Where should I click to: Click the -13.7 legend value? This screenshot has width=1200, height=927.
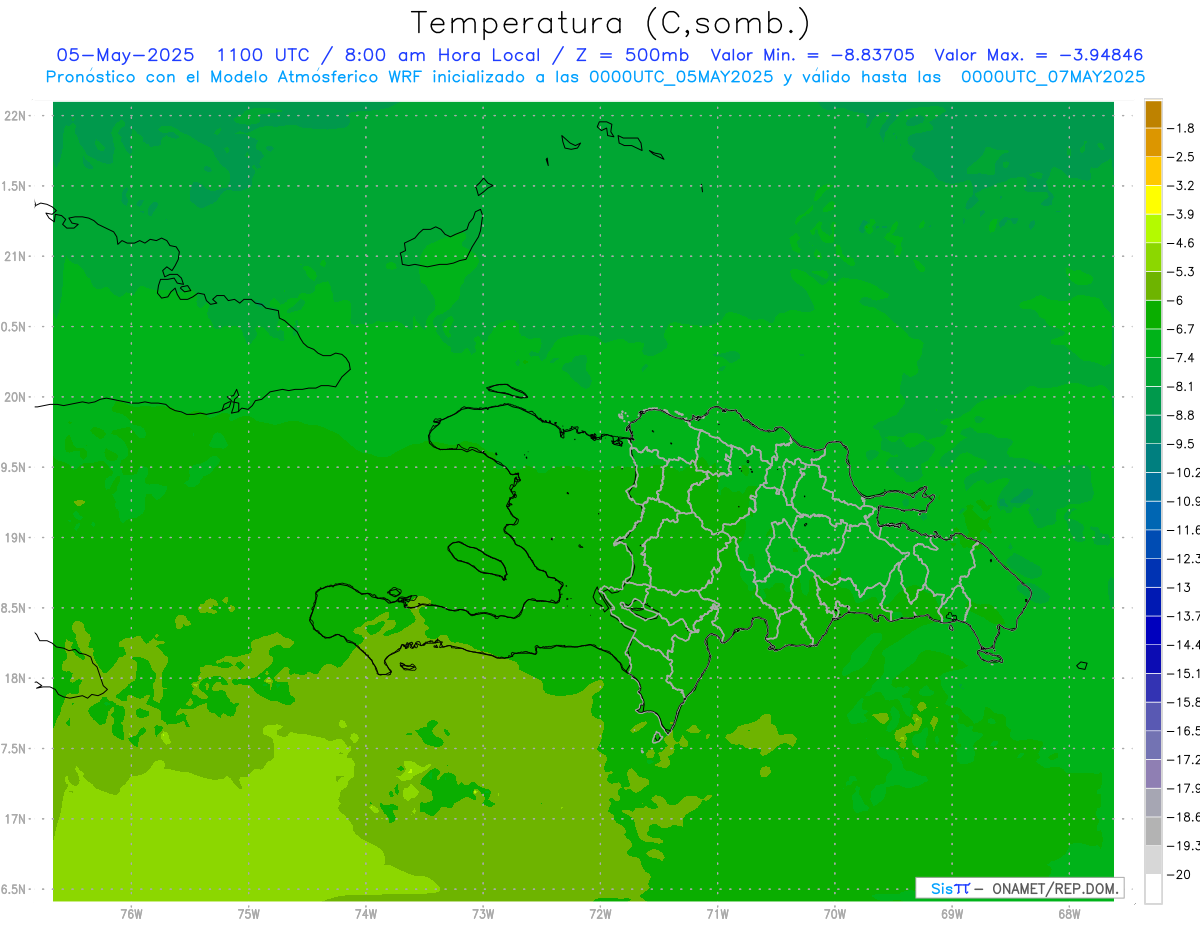1183,616
